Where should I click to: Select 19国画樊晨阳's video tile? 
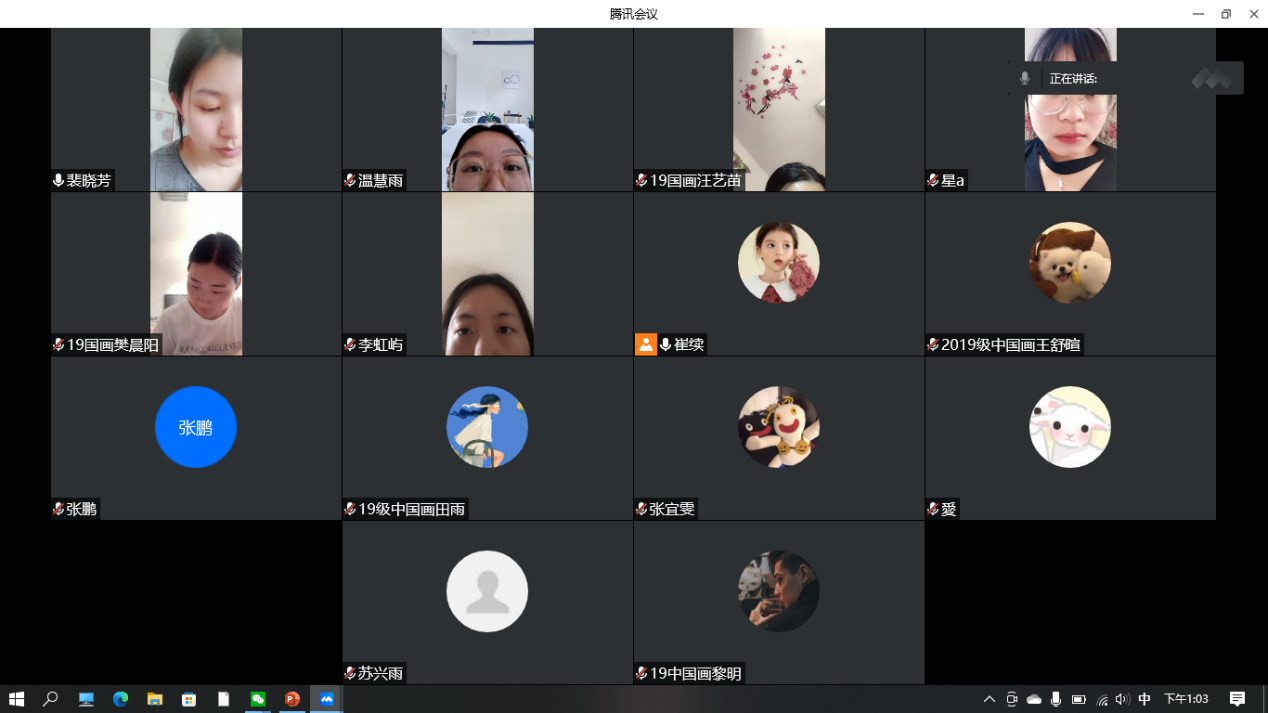tap(196, 274)
